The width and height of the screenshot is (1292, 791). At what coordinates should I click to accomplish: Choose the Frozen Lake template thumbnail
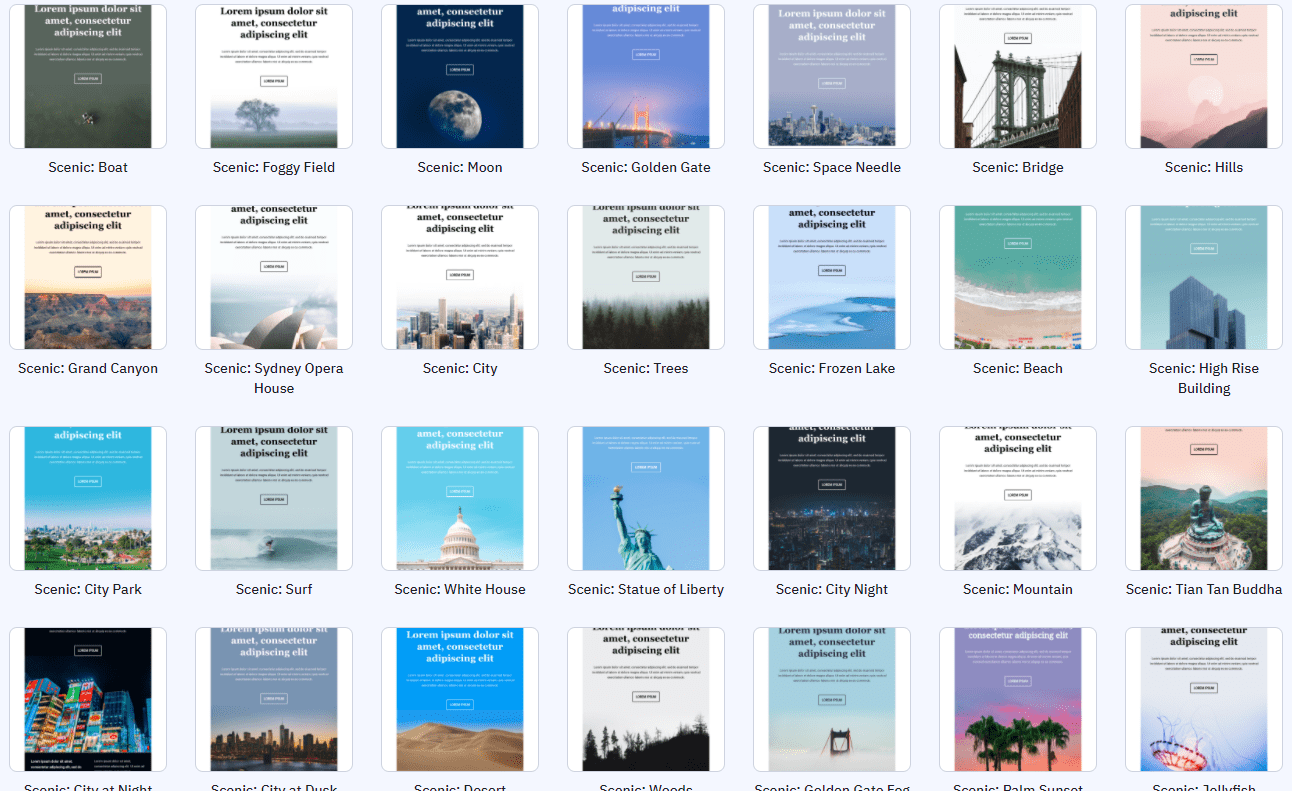832,278
